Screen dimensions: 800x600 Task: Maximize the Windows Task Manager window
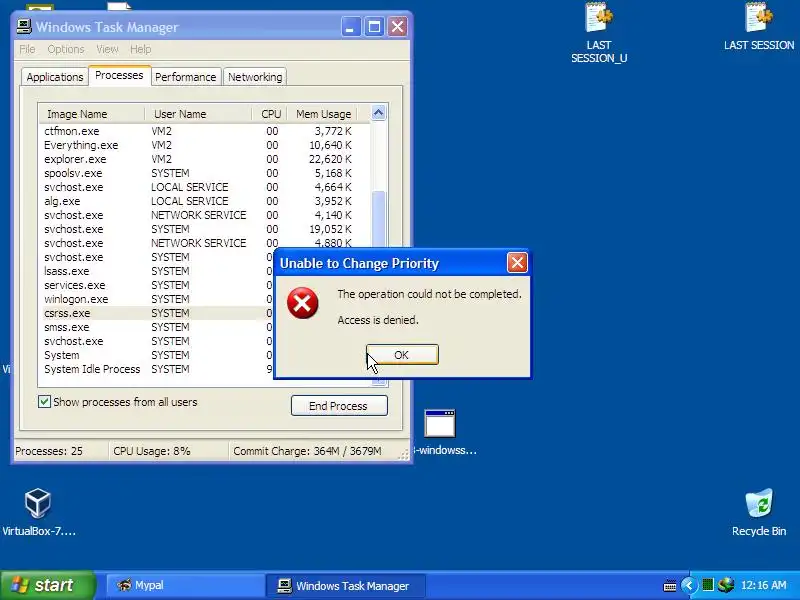click(374, 27)
